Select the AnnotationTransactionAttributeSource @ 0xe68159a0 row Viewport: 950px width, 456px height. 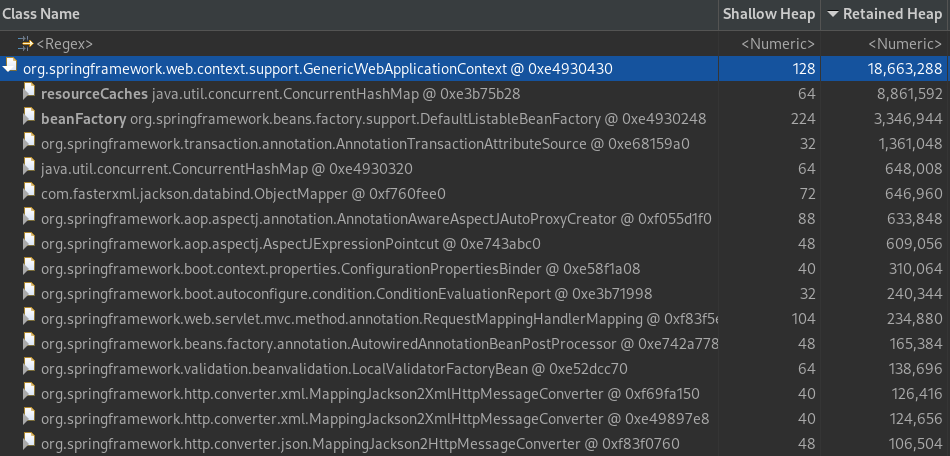point(475,144)
